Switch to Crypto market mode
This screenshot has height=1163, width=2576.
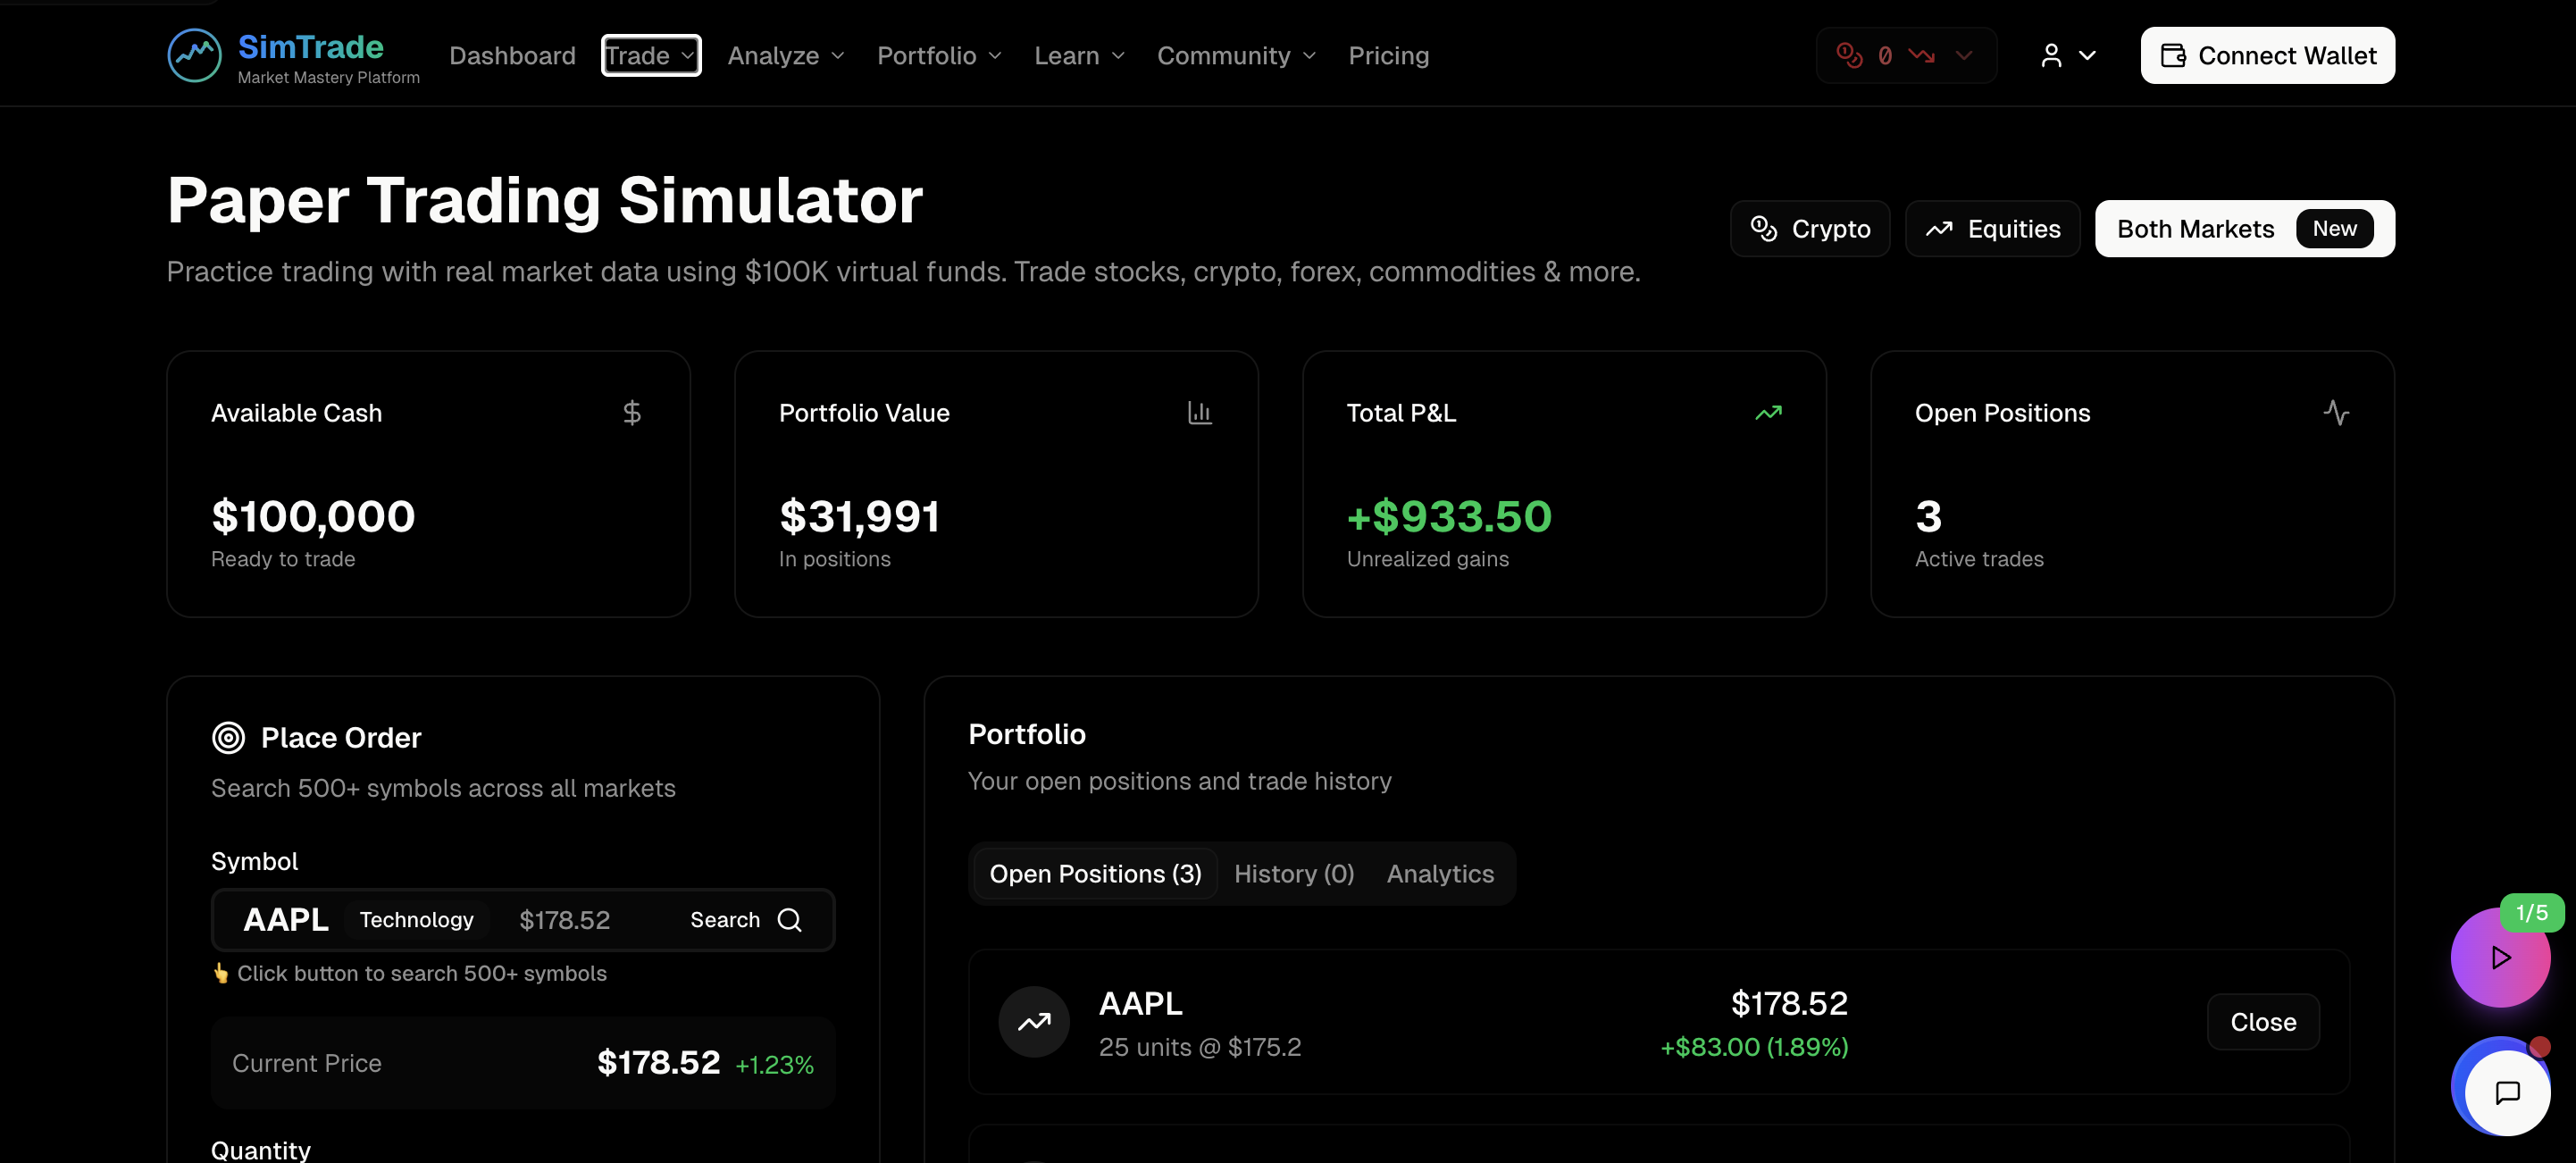(1809, 229)
